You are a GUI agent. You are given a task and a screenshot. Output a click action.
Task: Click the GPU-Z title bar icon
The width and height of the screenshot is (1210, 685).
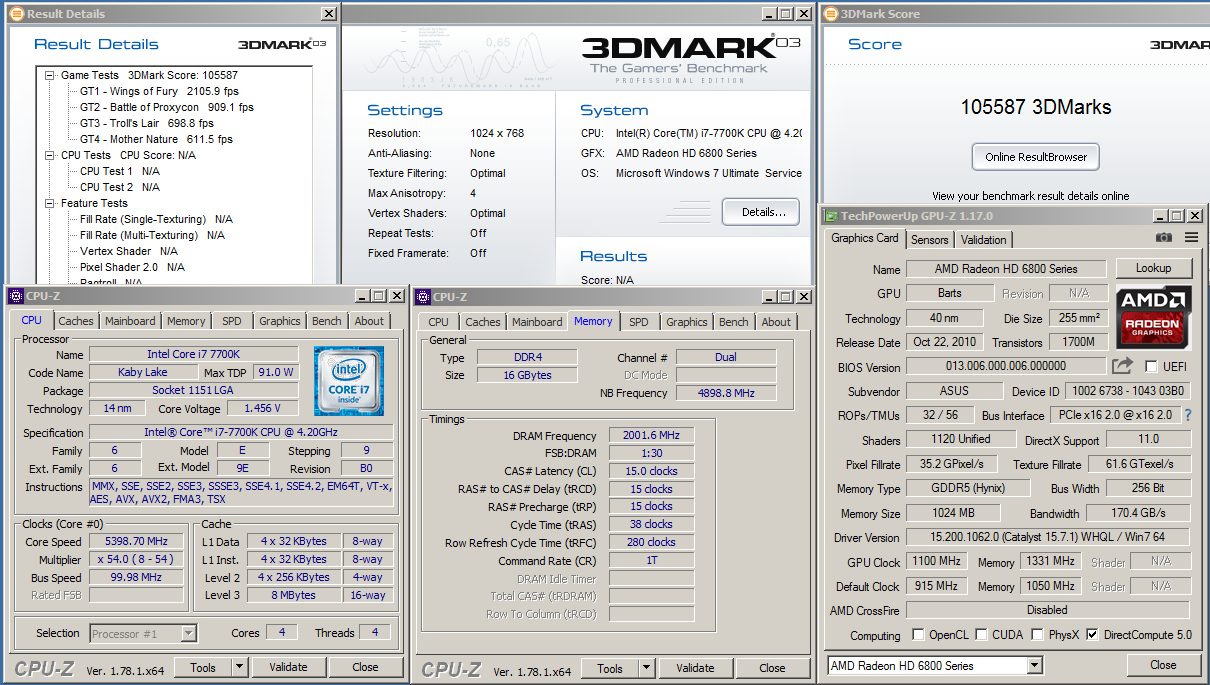click(x=830, y=216)
